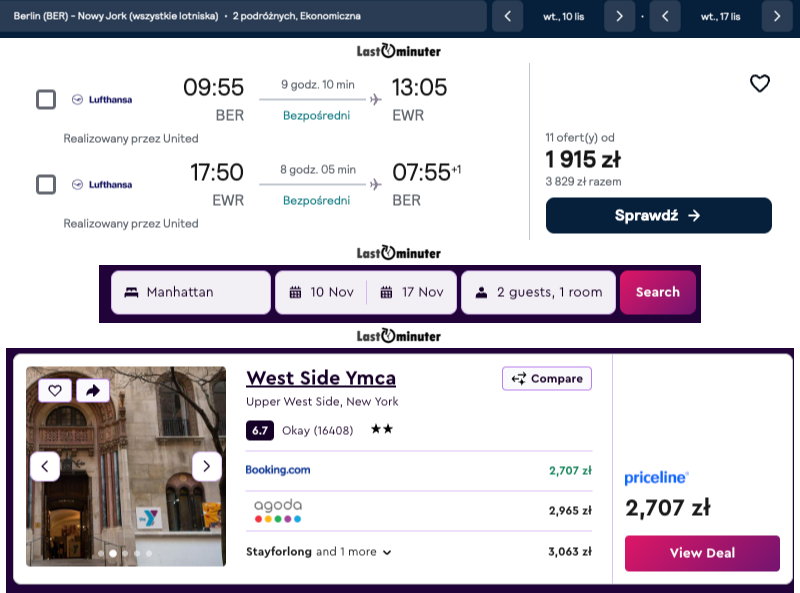Click the Bezpośredni label on return flight
This screenshot has height=593, width=800.
pos(316,201)
